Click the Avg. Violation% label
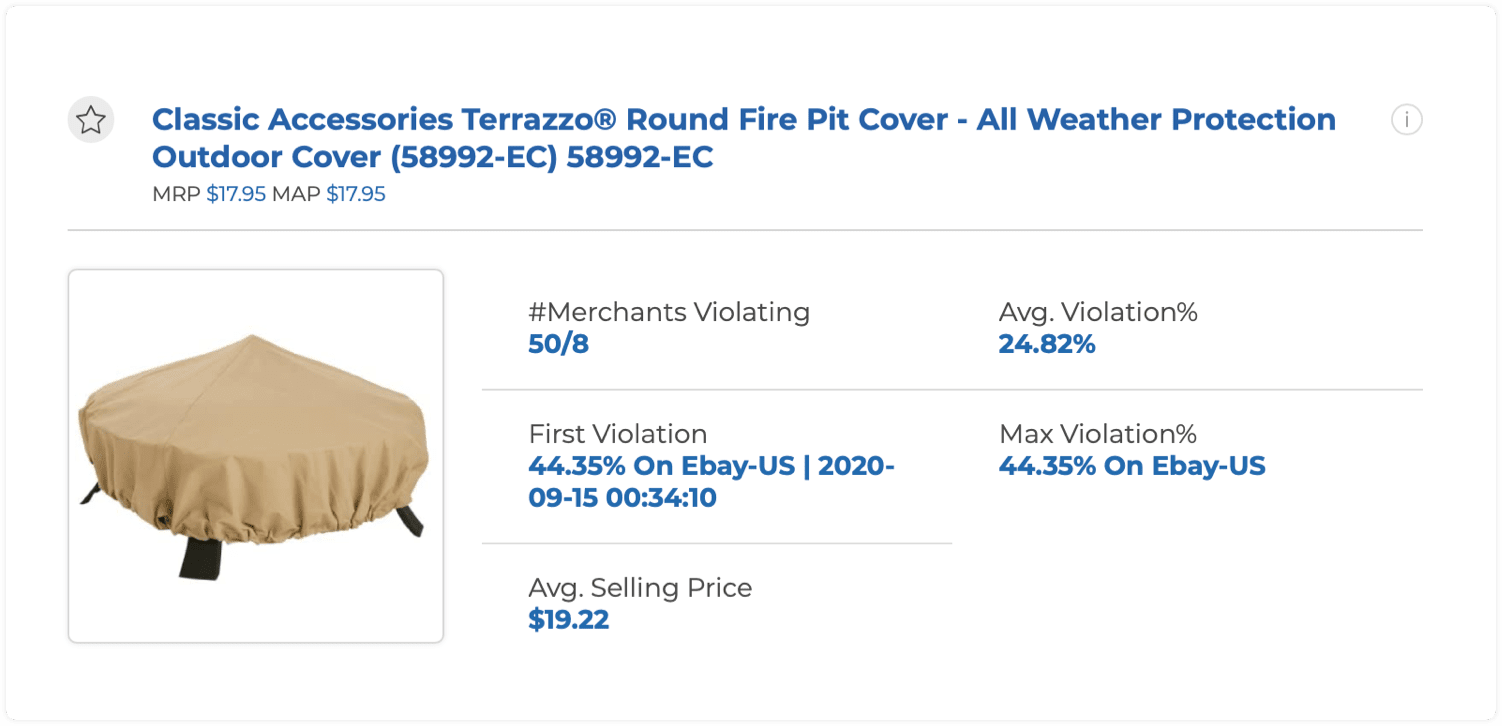Image resolution: width=1502 pixels, height=726 pixels. tap(1097, 312)
